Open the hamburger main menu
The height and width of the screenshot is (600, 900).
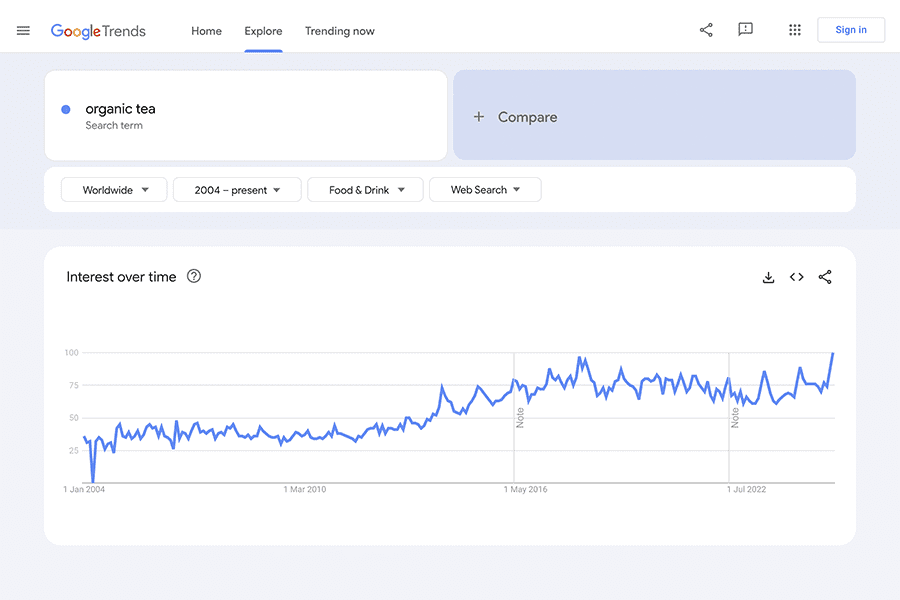point(23,30)
